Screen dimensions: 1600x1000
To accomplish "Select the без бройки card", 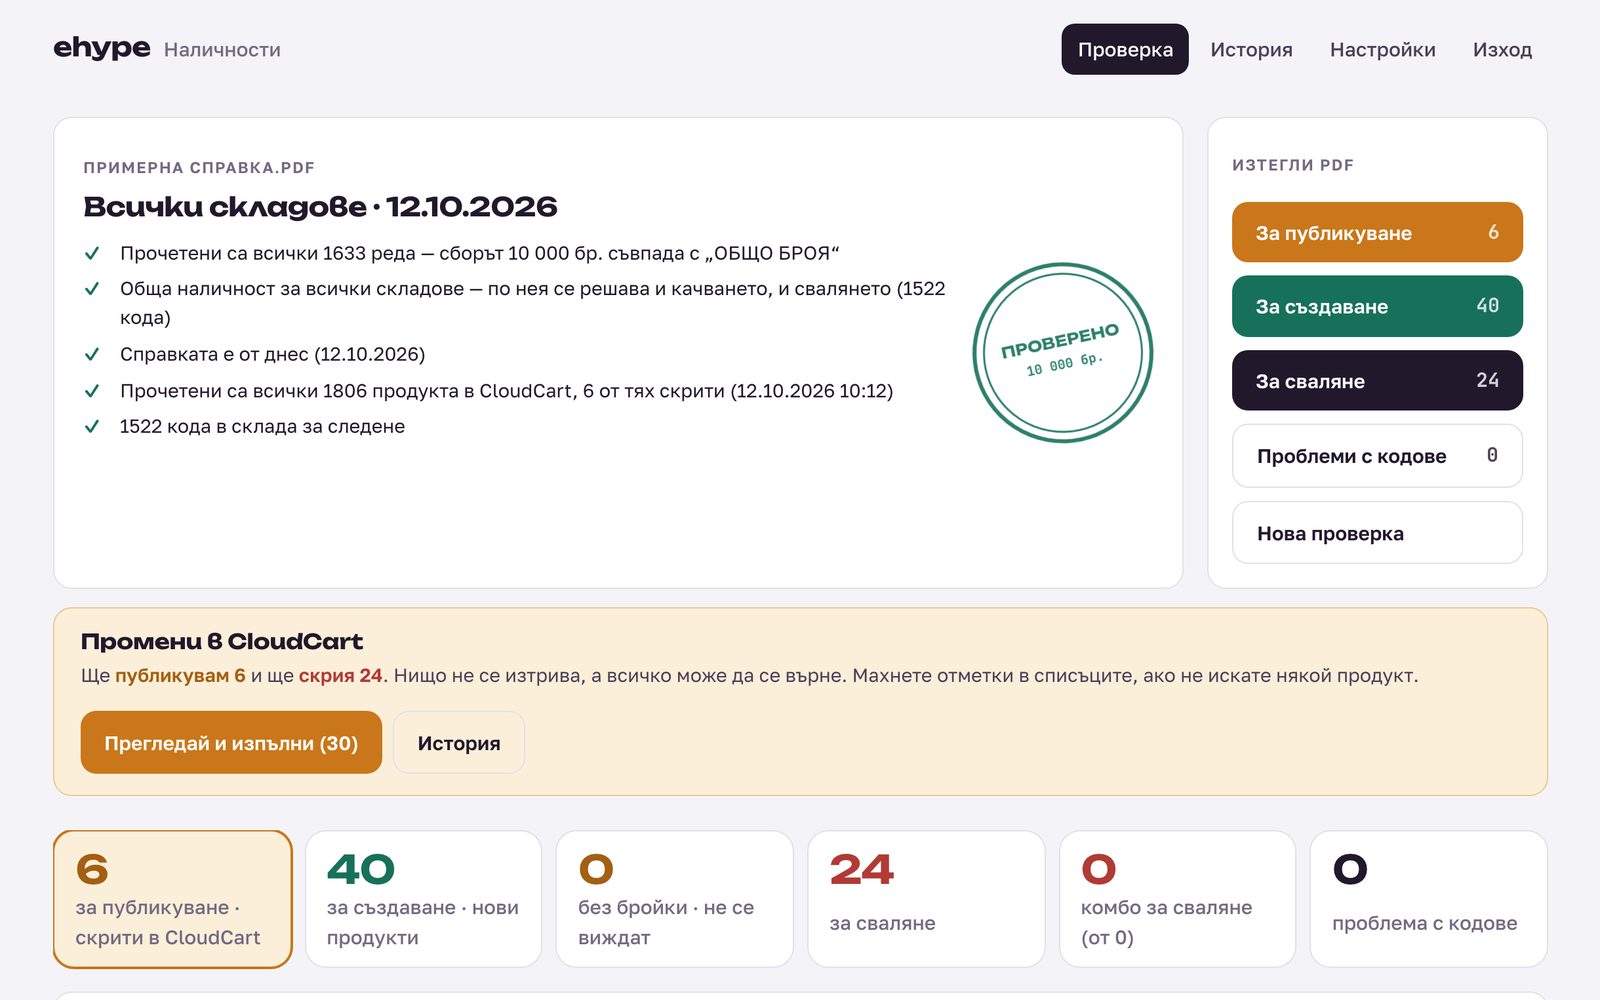I will [x=674, y=899].
